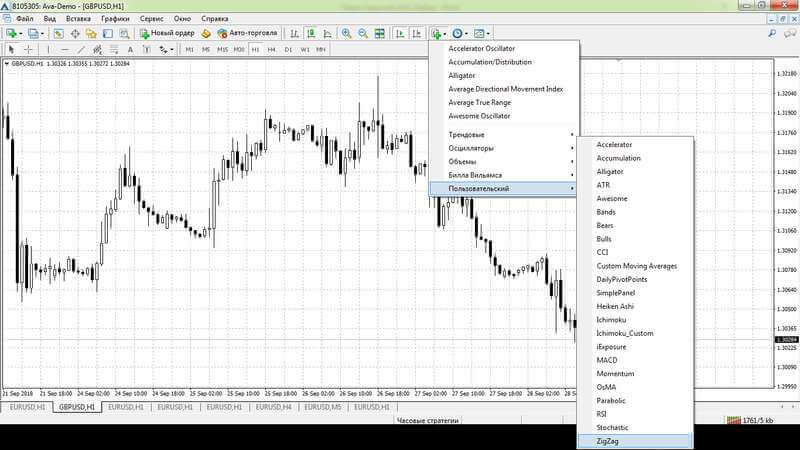Switch to M1 timeframe
800x450 pixels.
pos(189,49)
